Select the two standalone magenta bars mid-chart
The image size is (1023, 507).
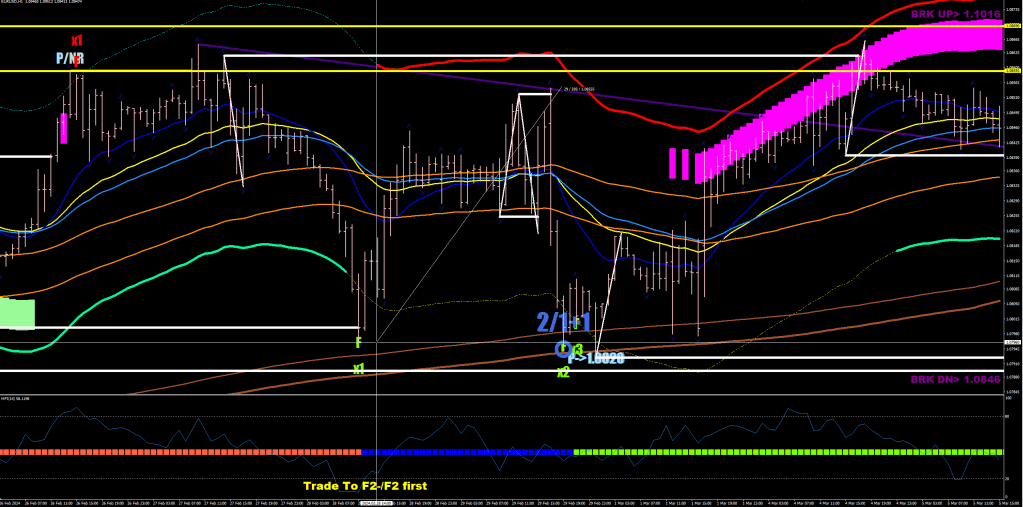click(680, 163)
